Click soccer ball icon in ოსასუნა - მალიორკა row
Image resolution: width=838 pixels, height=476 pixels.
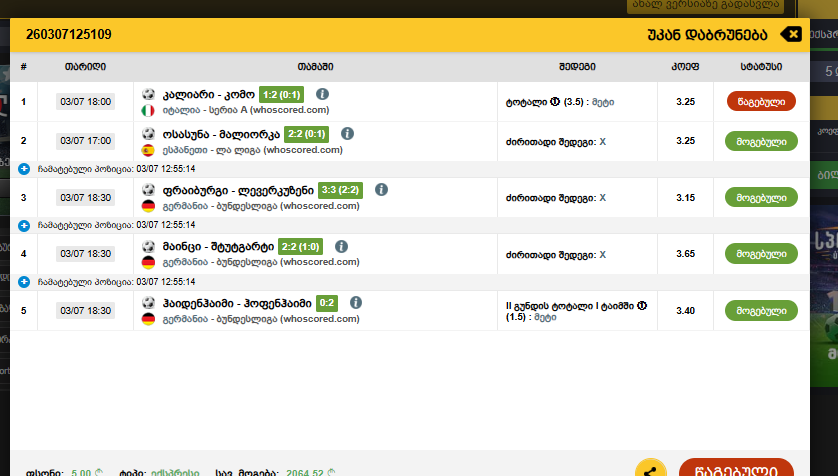coord(148,134)
